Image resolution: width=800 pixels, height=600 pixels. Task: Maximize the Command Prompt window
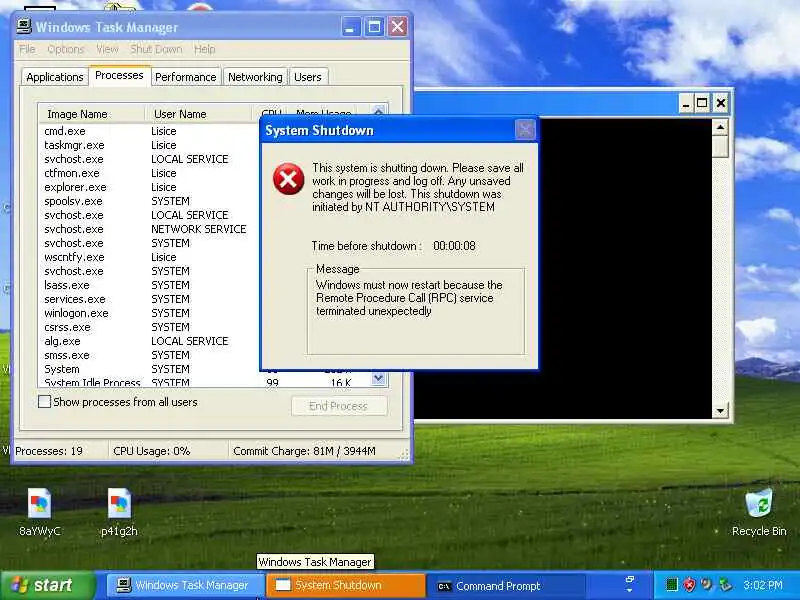[702, 104]
